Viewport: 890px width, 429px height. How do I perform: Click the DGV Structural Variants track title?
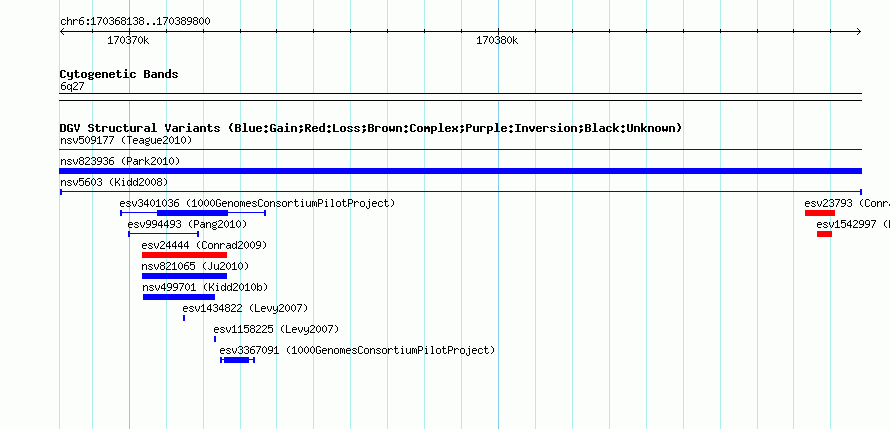(x=371, y=128)
